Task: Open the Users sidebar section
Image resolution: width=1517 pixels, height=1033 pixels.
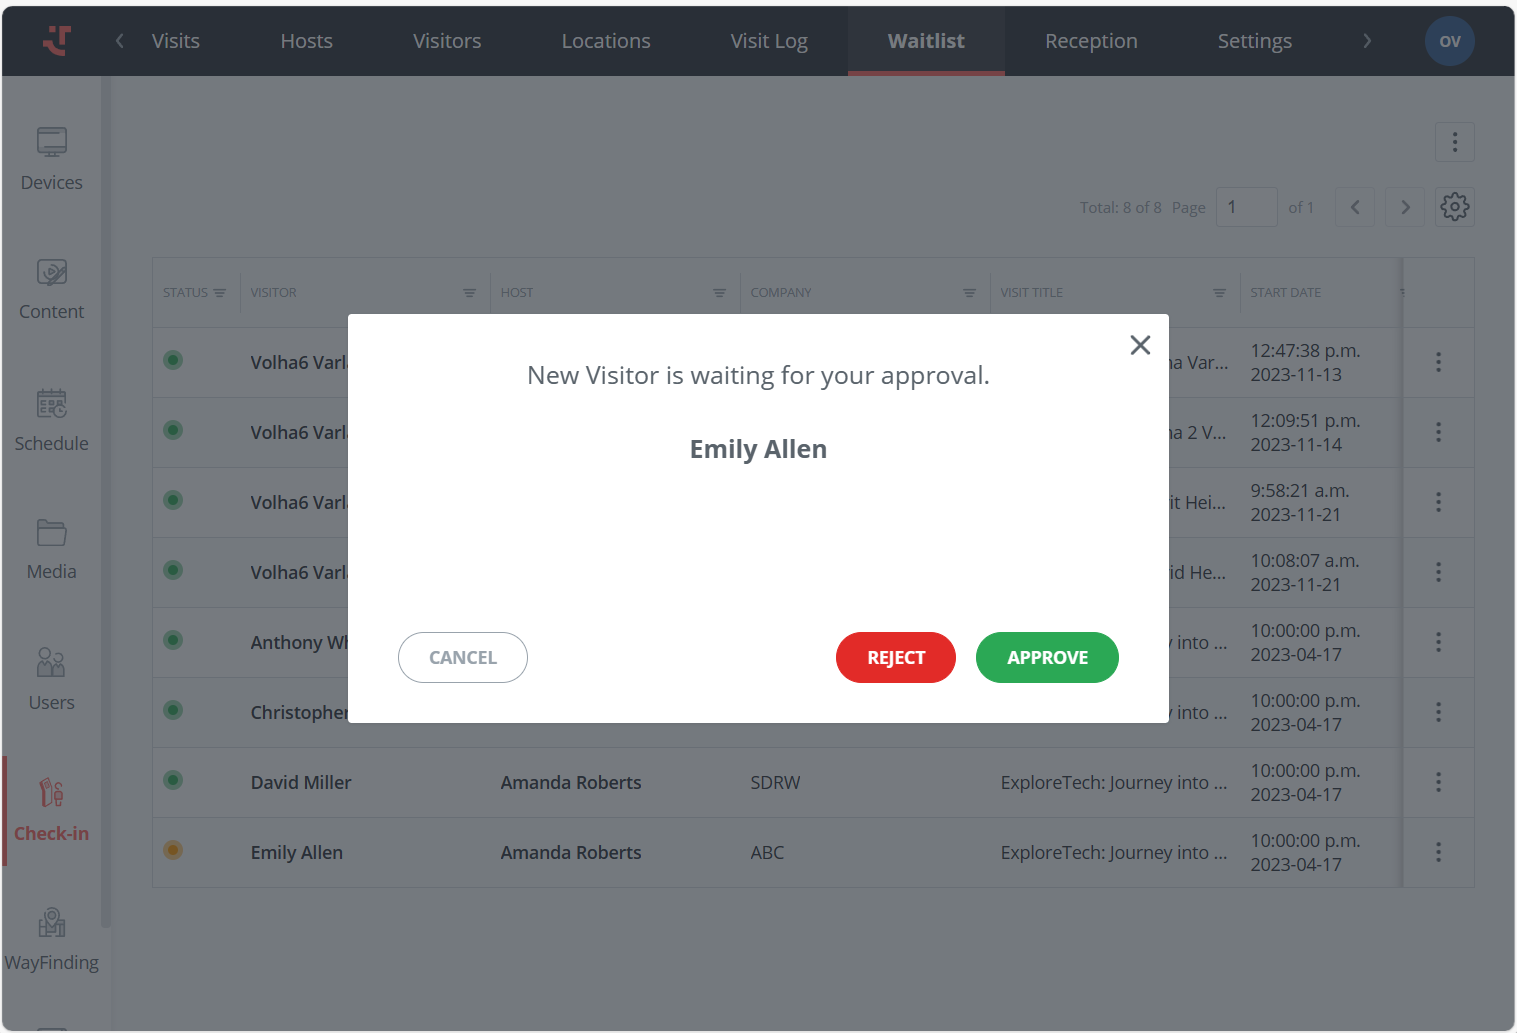Action: point(51,680)
